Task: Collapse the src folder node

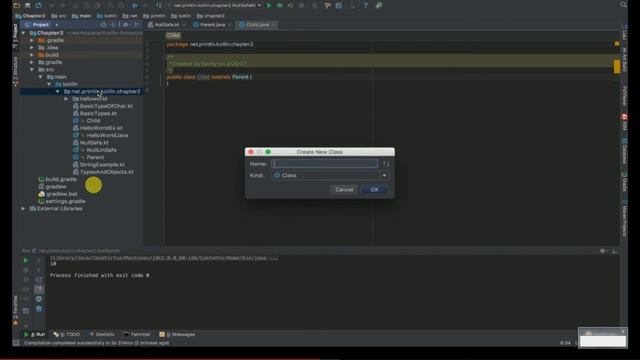Action: (32, 69)
